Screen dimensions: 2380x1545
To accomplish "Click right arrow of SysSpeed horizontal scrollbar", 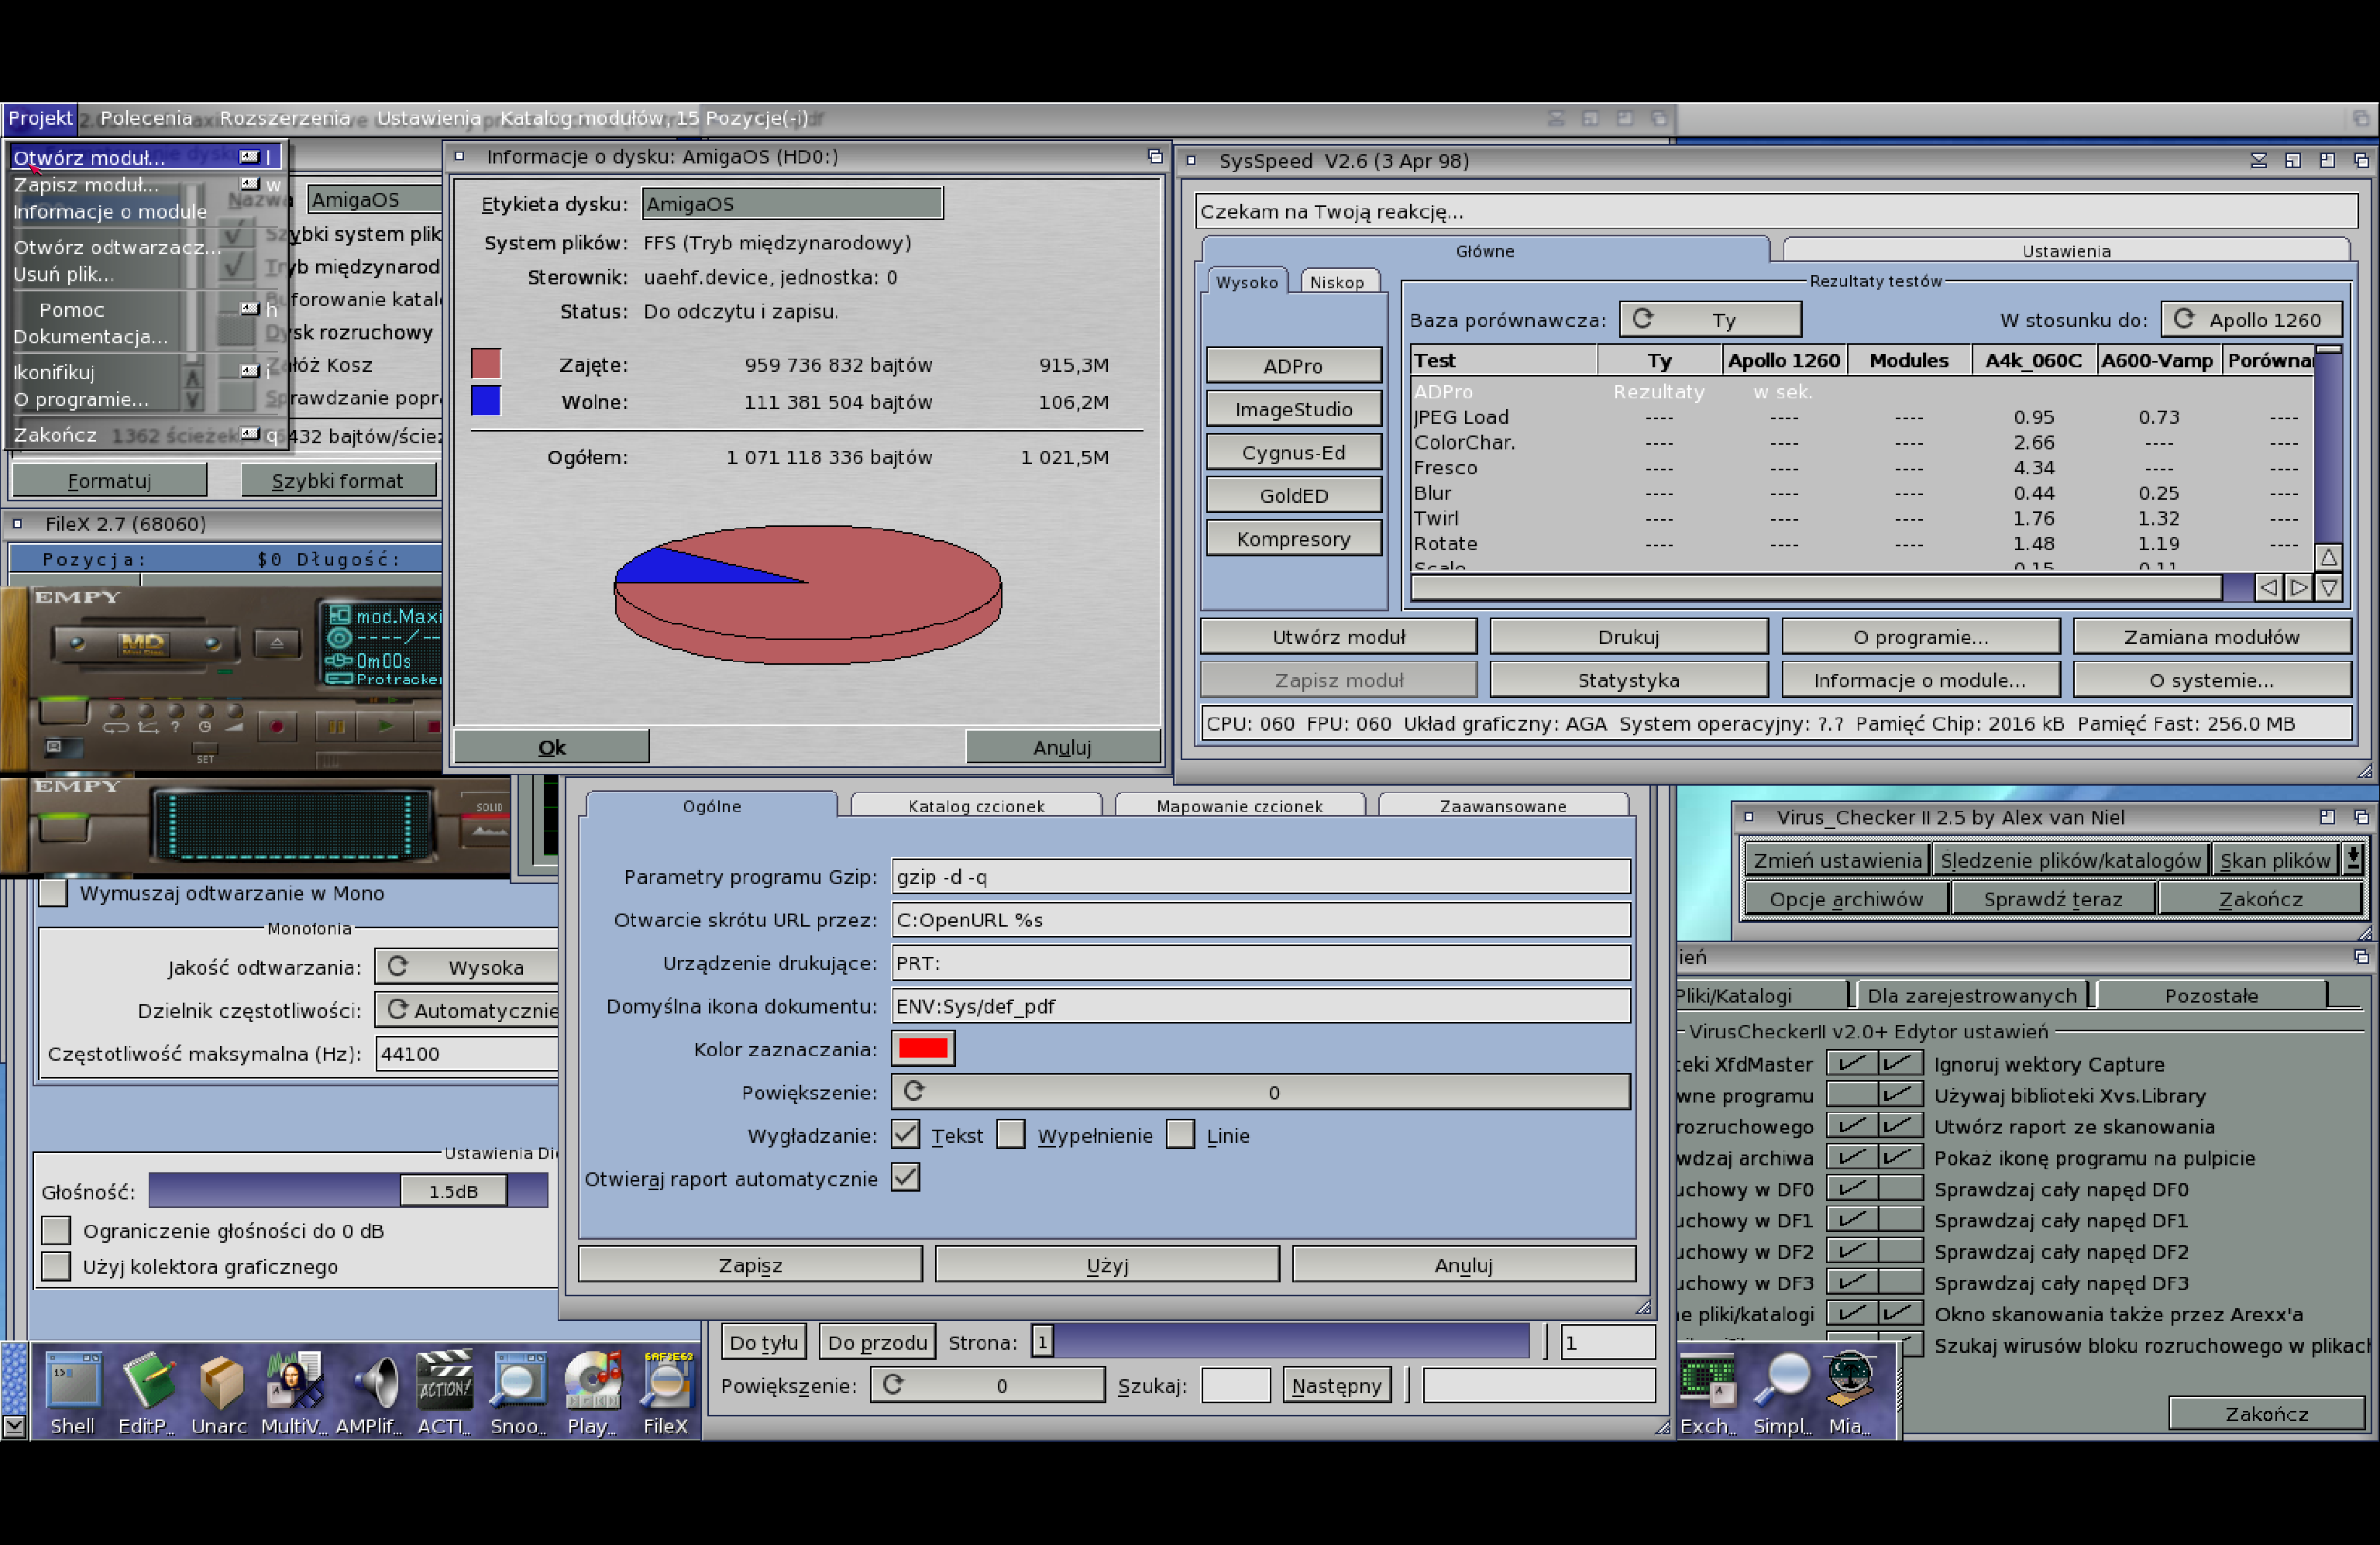I will pos(2299,588).
